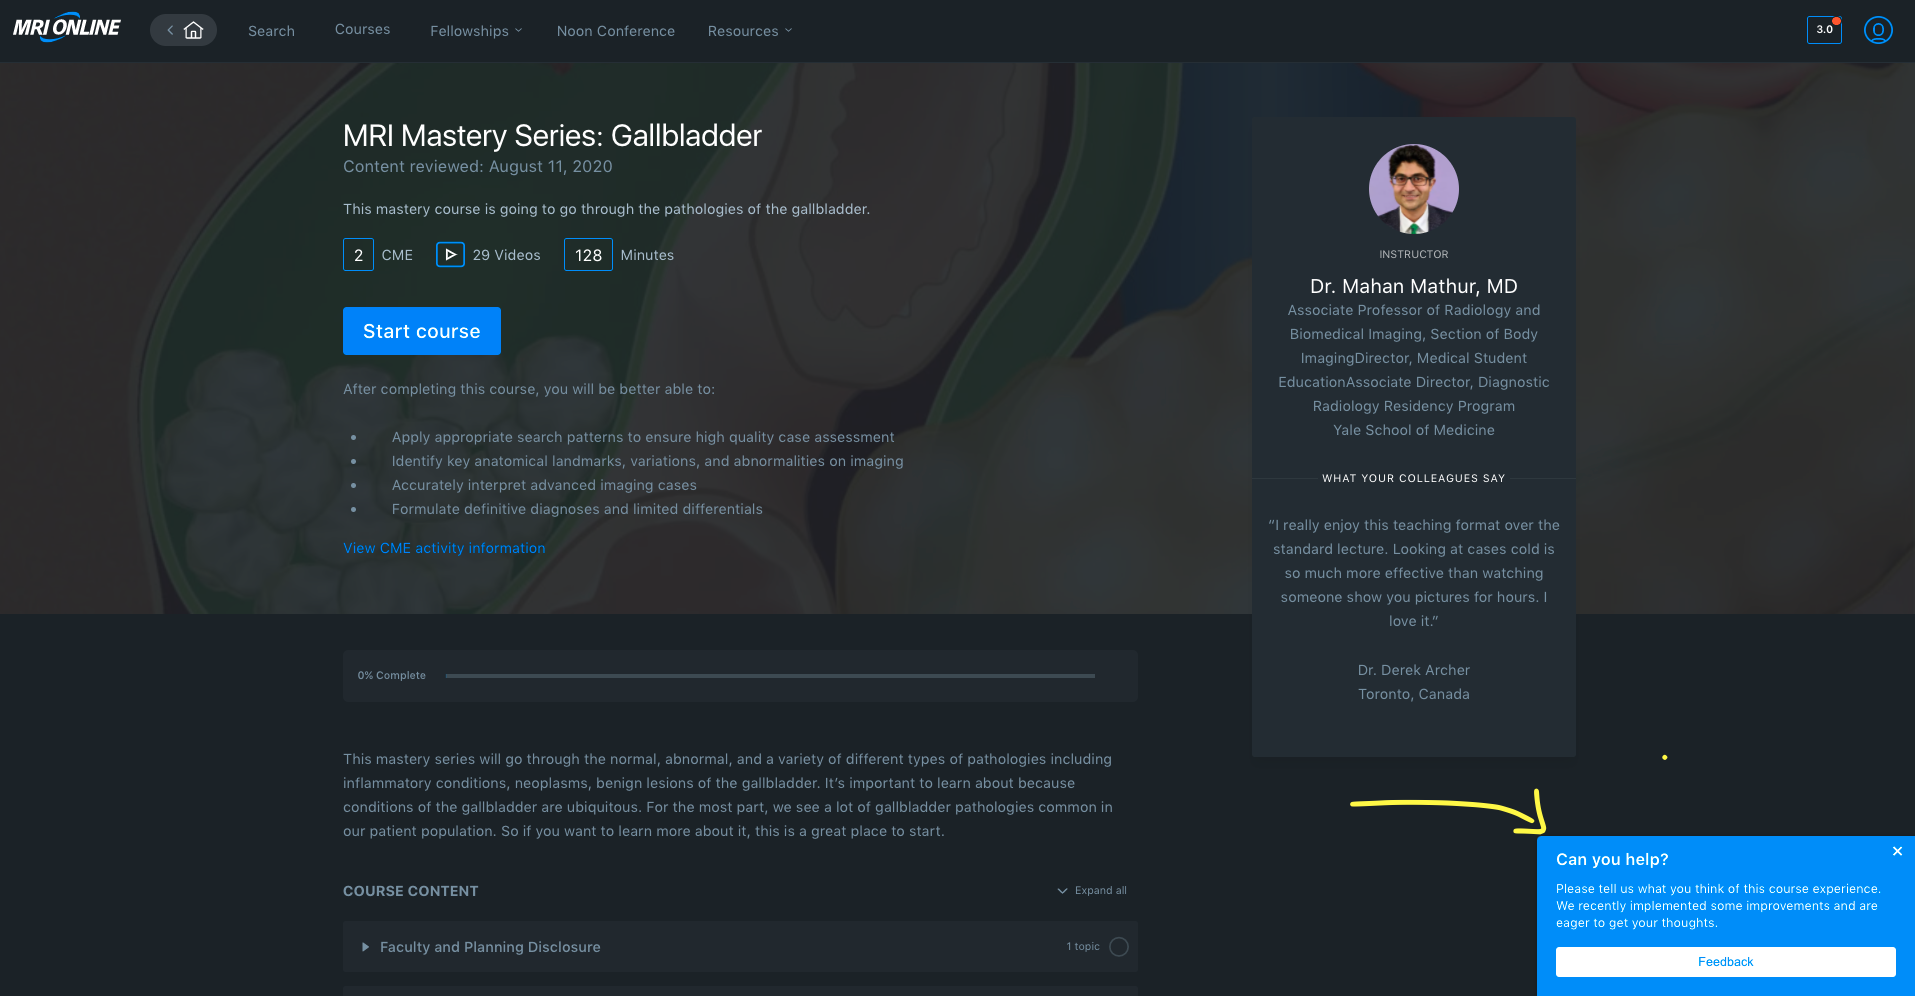Click the 0% Complete progress bar
Viewport: 1915px width, 996px height.
pos(769,676)
